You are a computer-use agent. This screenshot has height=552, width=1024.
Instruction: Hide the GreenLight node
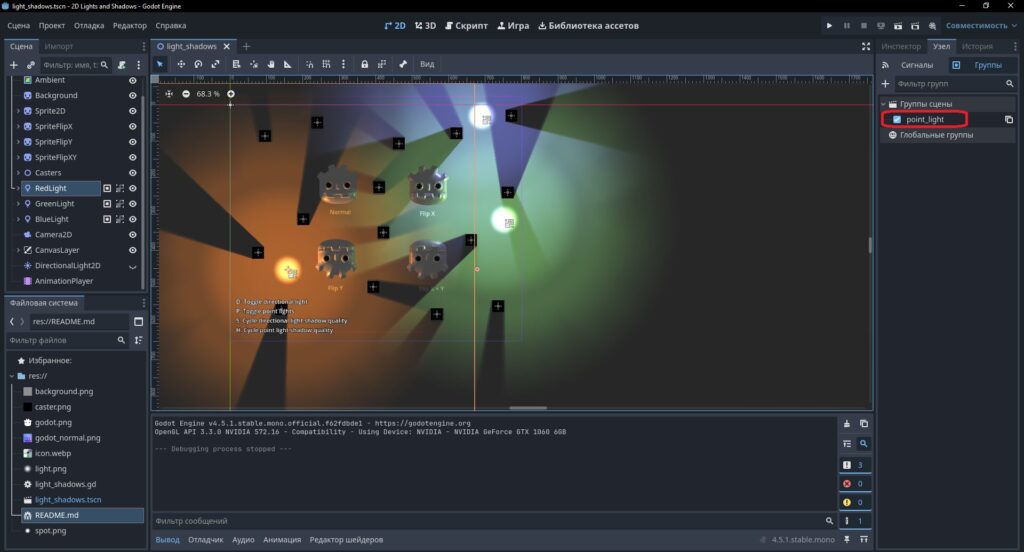point(133,204)
